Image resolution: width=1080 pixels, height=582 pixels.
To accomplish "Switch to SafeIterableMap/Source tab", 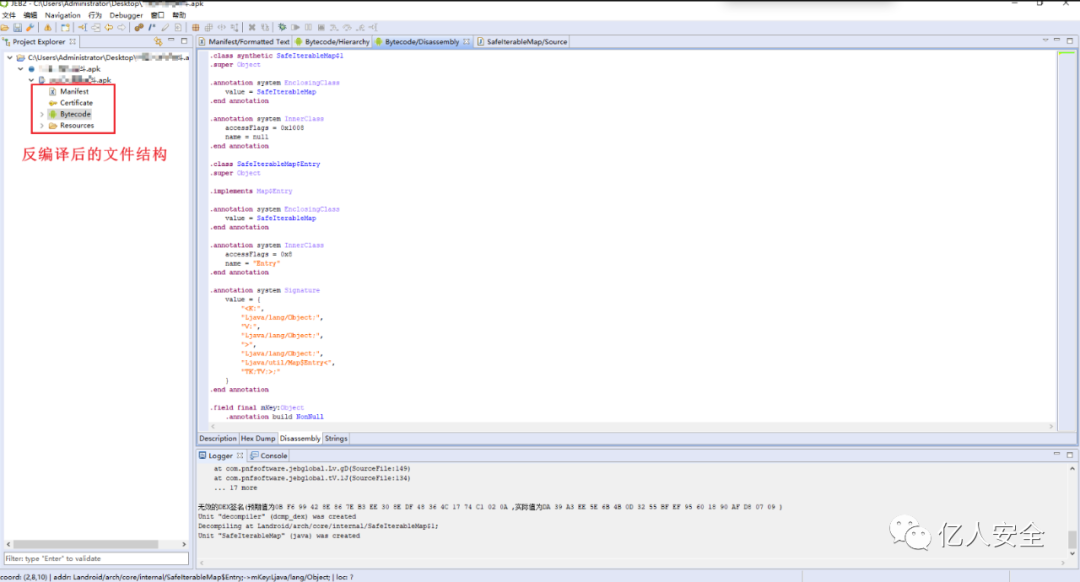I will [522, 41].
